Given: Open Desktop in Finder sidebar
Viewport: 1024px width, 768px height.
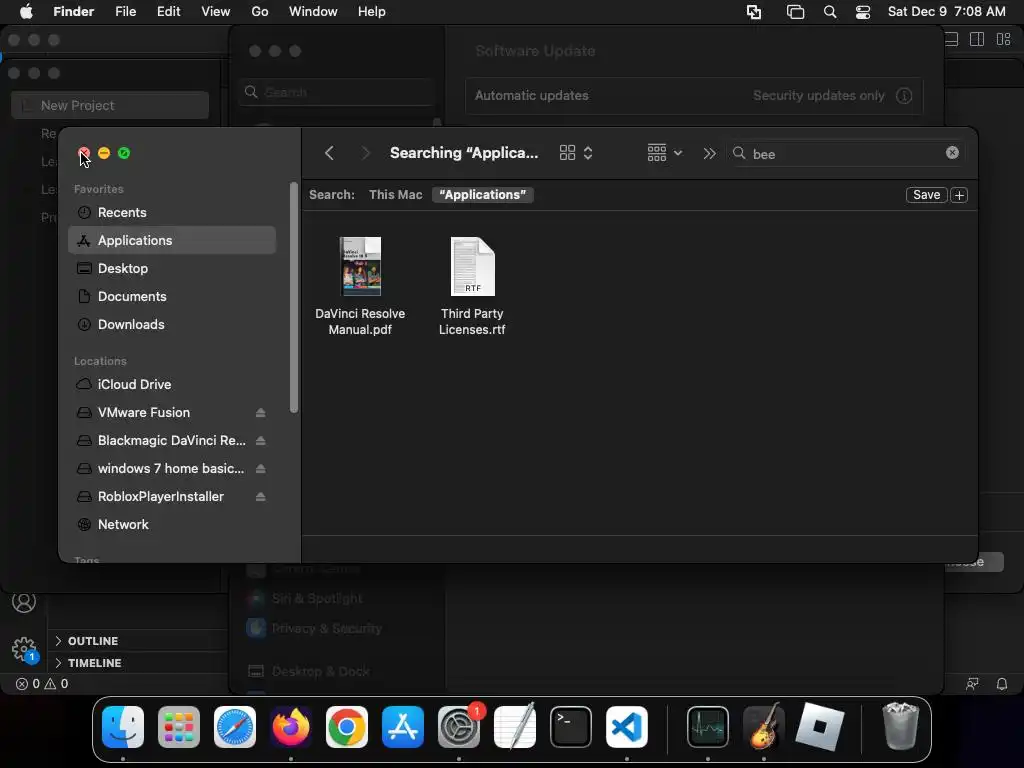Looking at the screenshot, I should (172, 268).
